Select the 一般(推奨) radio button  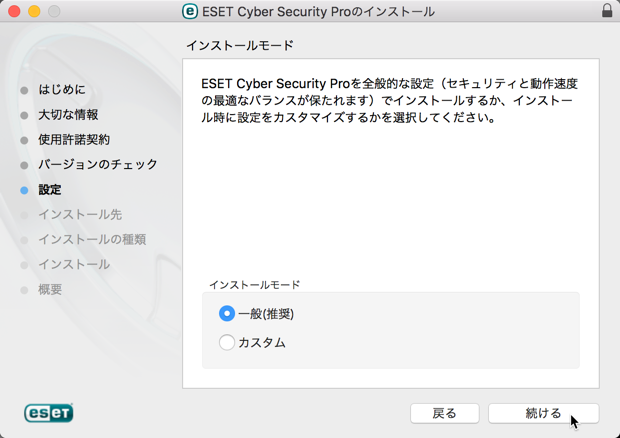tap(227, 313)
